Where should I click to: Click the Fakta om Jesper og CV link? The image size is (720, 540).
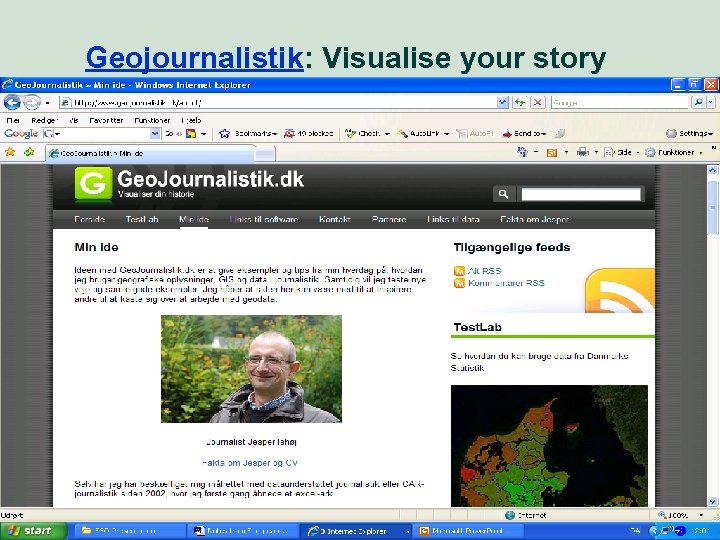coord(250,463)
